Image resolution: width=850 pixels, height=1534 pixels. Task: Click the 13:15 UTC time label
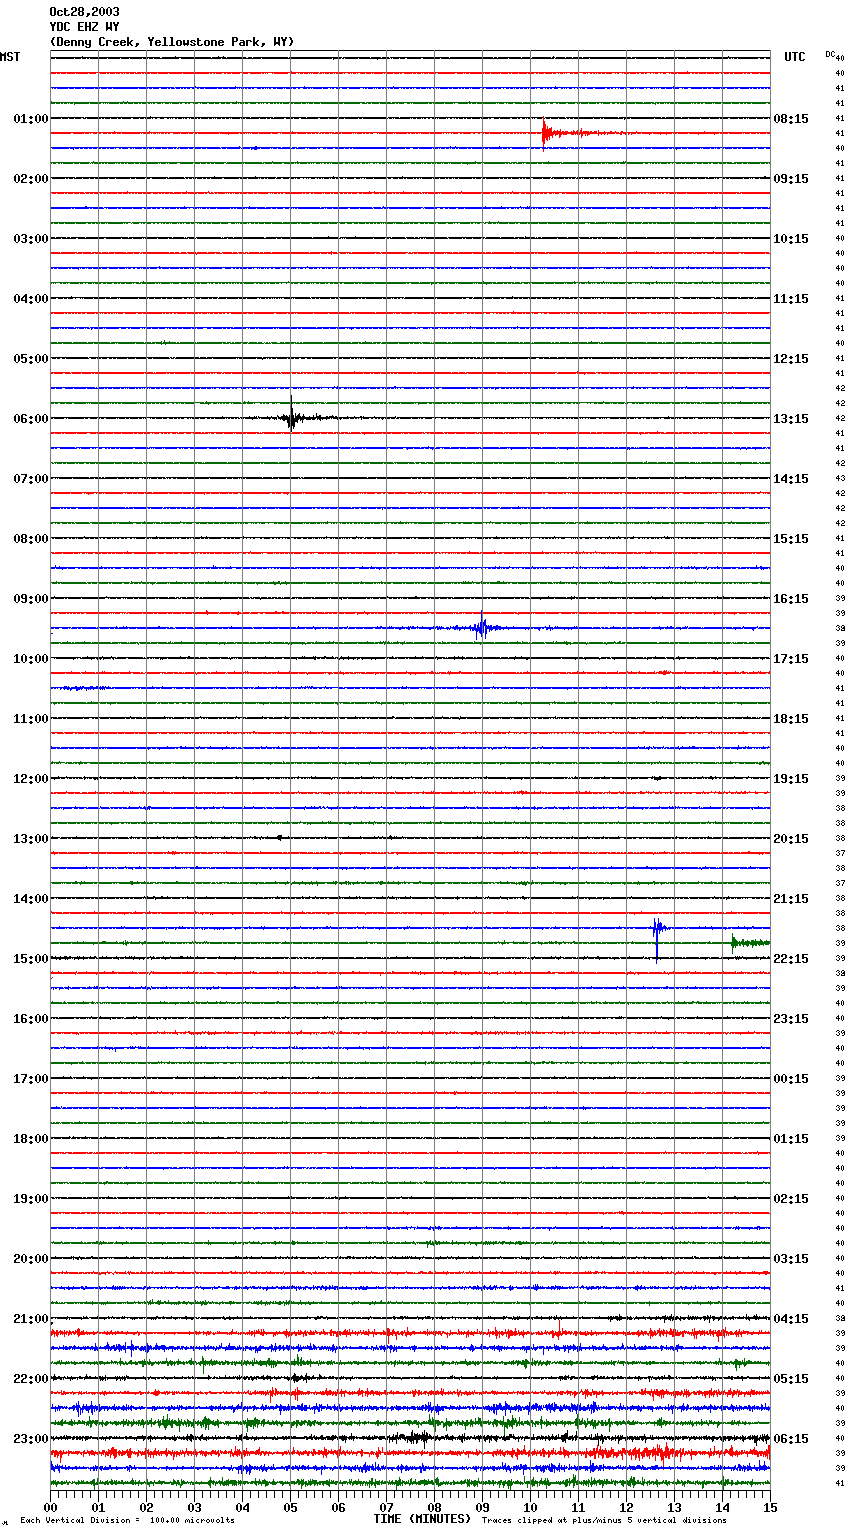tap(791, 419)
